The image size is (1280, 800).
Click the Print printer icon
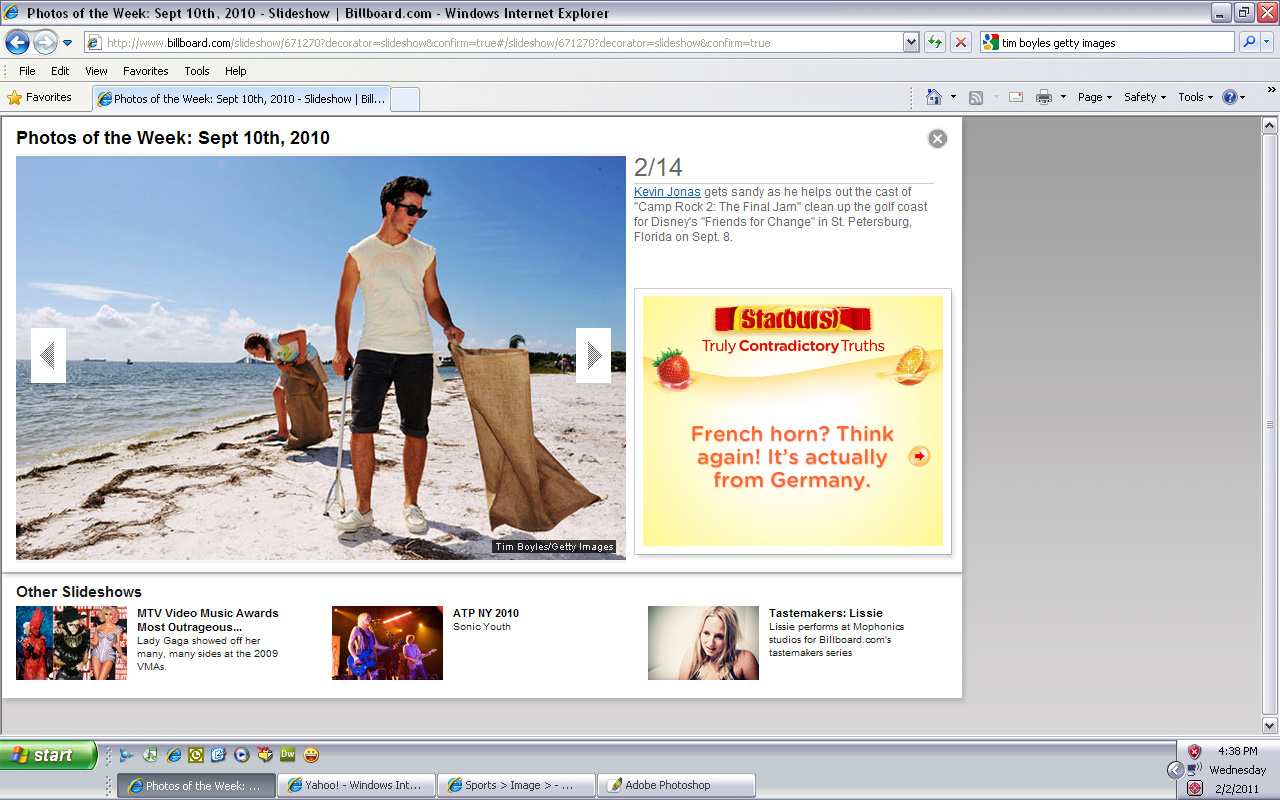tap(1044, 97)
